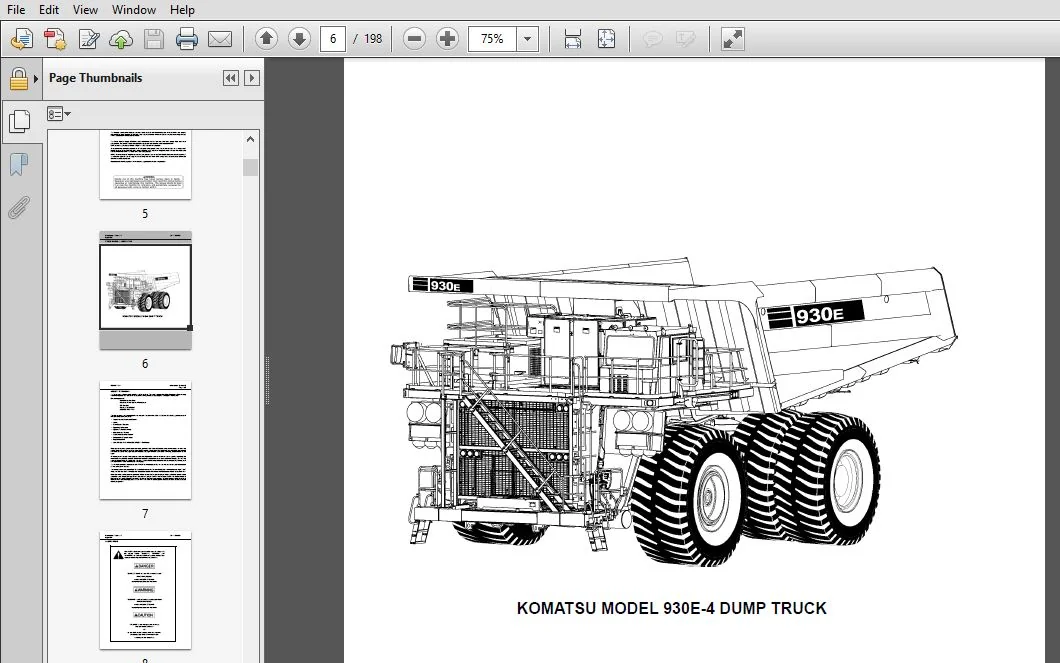Open the zoom level dropdown arrow

527,39
